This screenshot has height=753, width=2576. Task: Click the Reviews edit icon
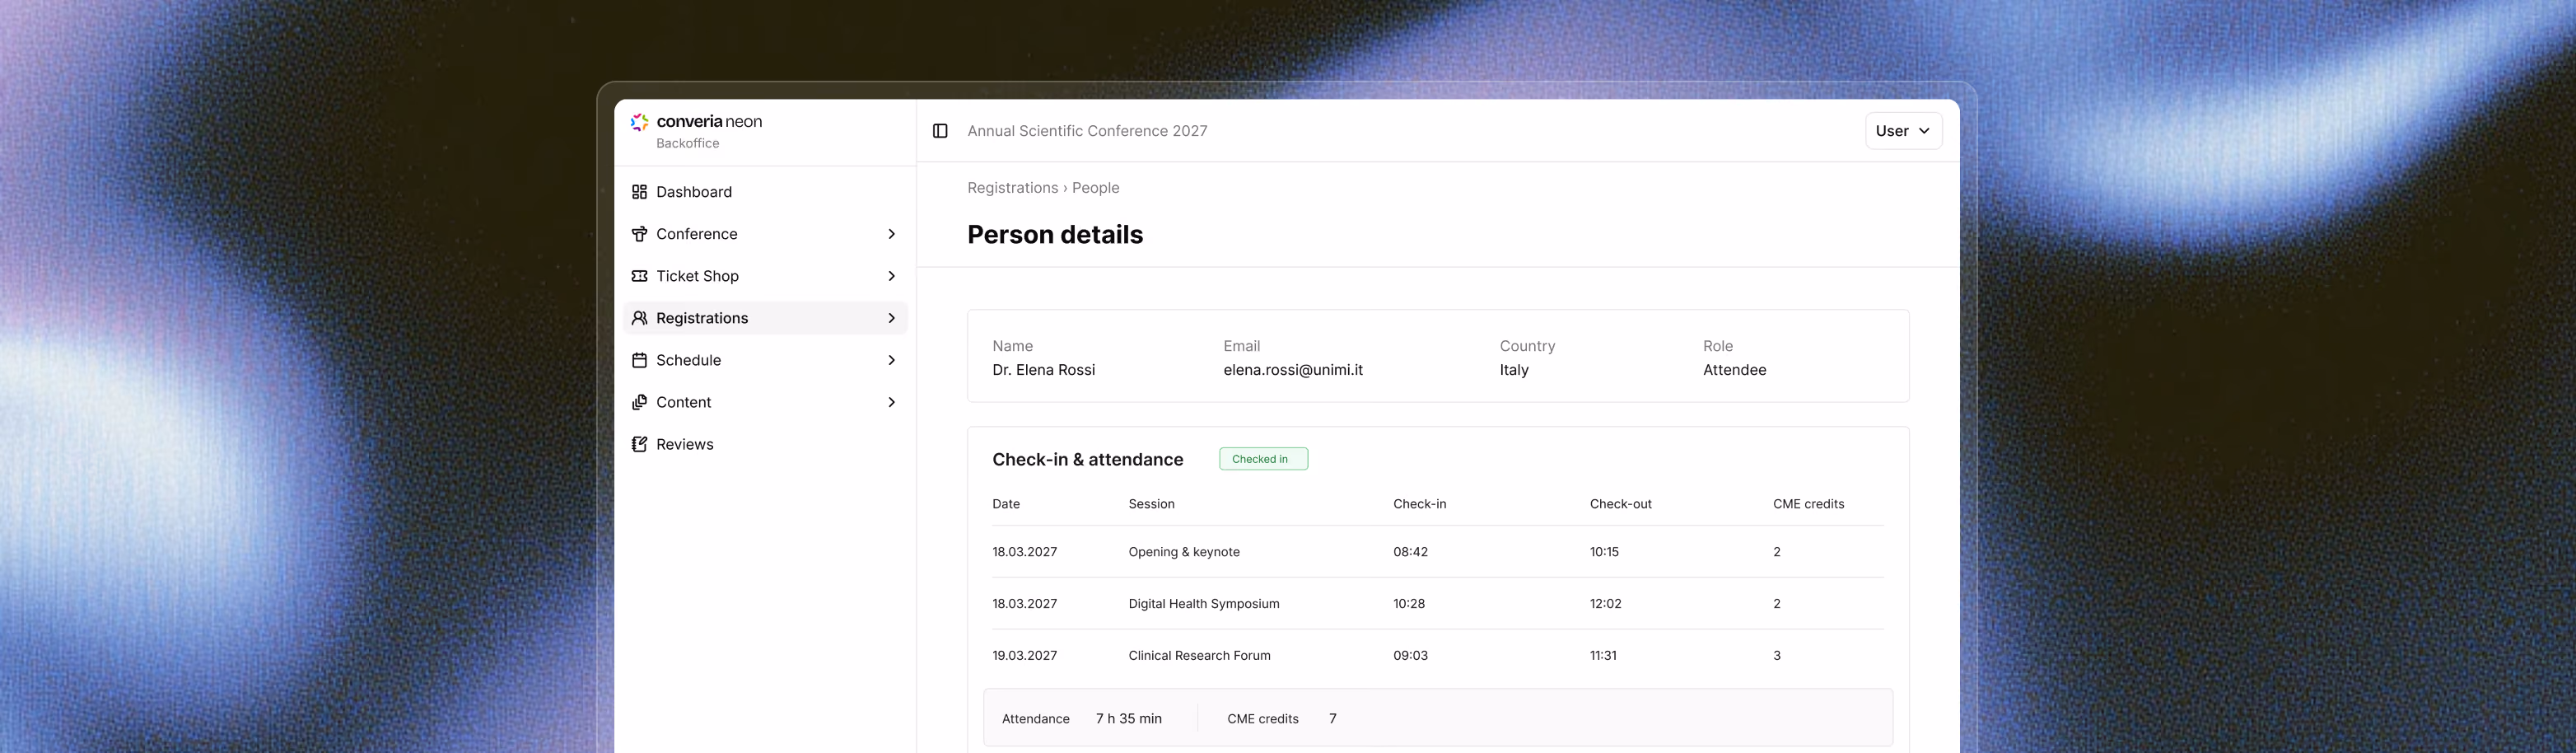[x=639, y=444]
